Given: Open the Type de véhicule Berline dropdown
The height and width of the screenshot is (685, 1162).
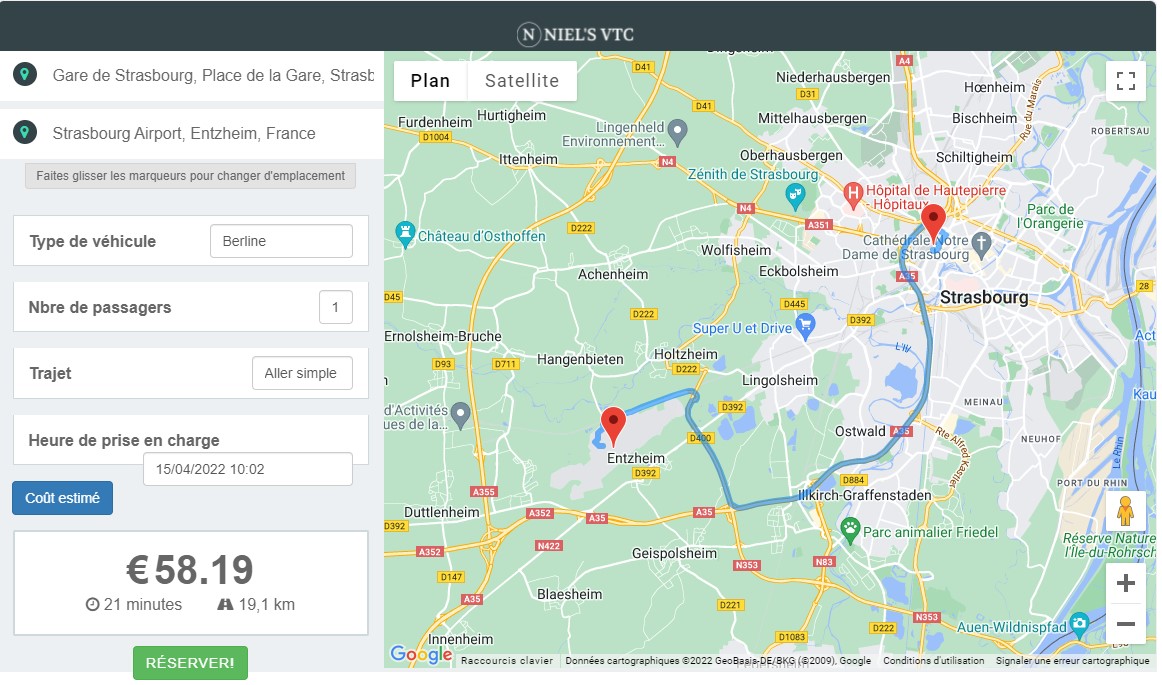Looking at the screenshot, I should 281,241.
